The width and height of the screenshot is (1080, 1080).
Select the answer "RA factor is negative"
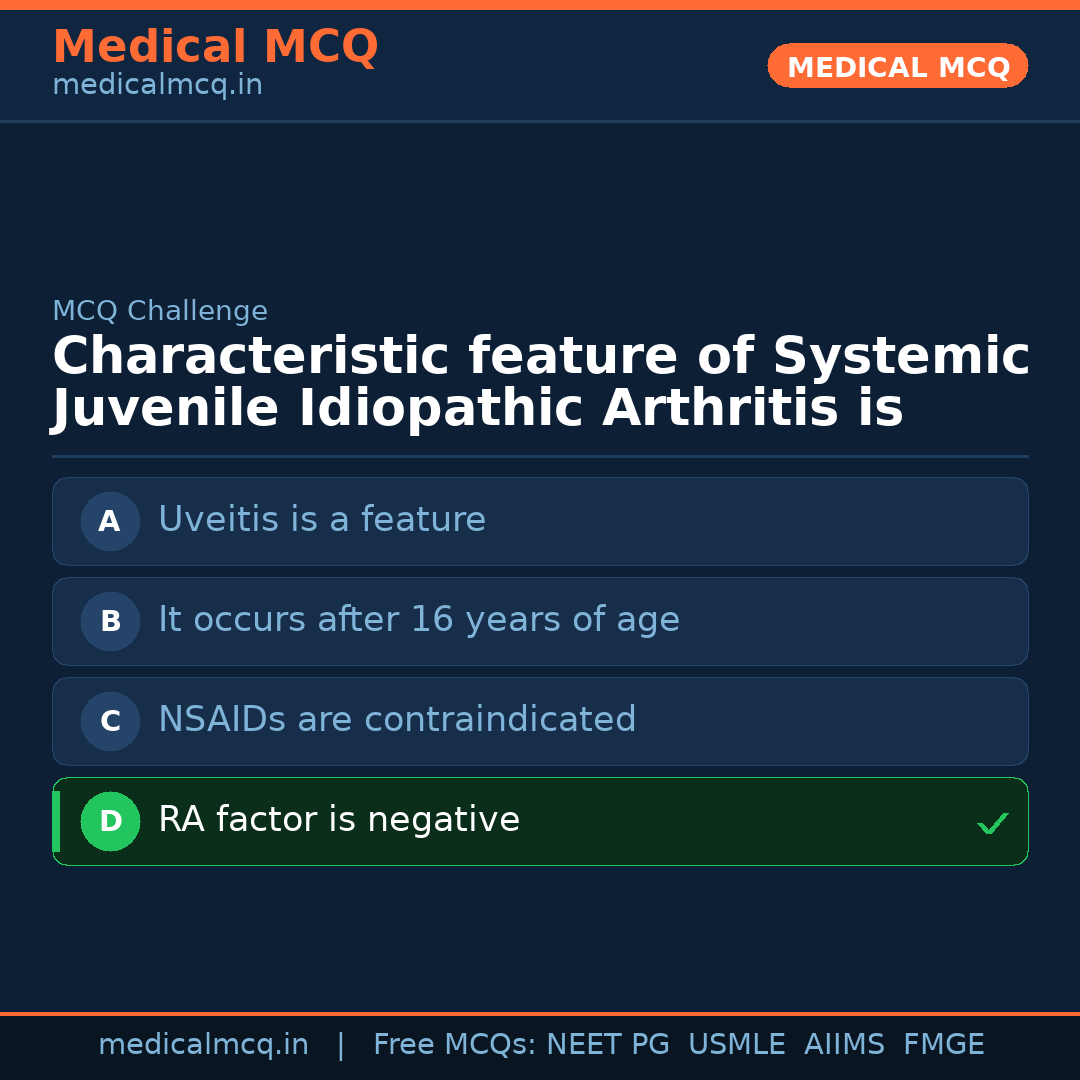(x=339, y=820)
